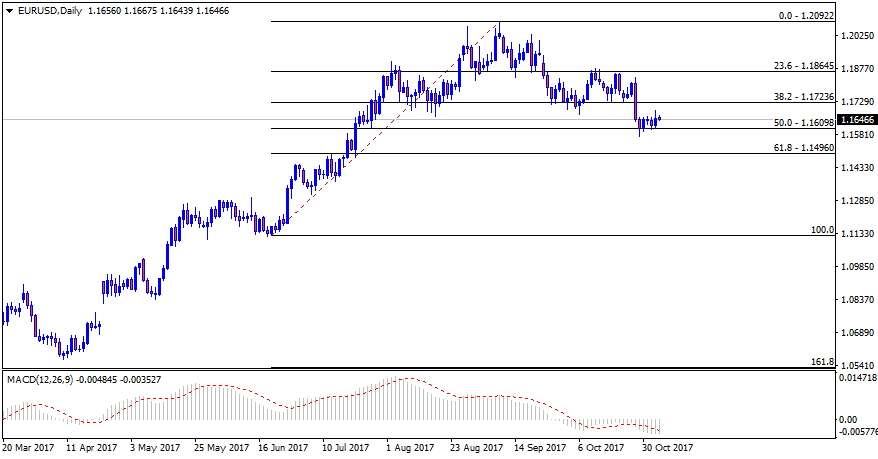Click the 100.0 Fibonacci level label
This screenshot has width=878, height=459.
coord(821,230)
